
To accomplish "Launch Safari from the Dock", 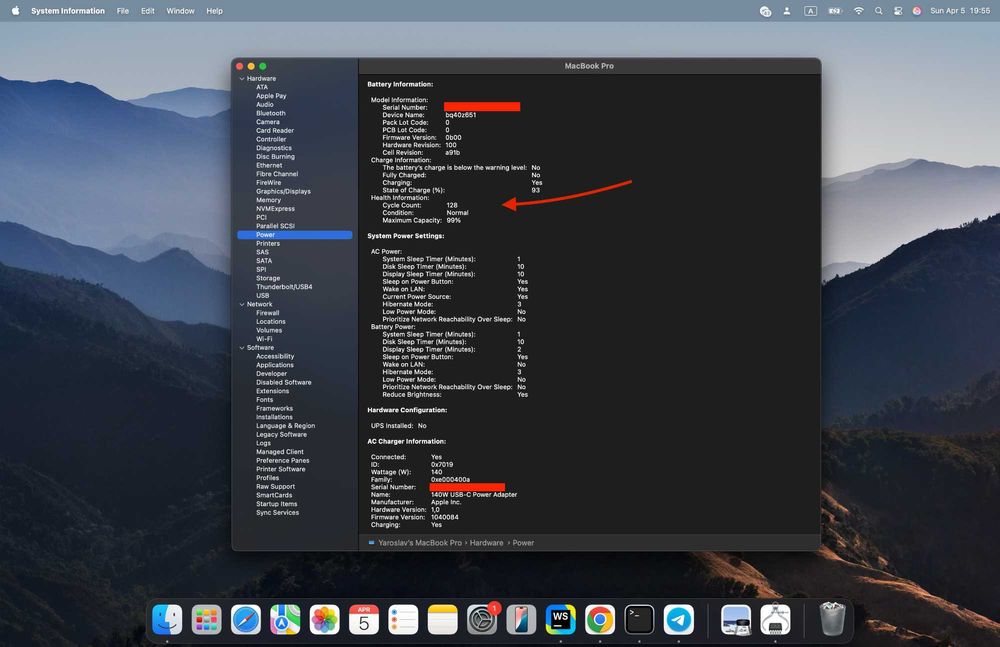I will pyautogui.click(x=246, y=620).
